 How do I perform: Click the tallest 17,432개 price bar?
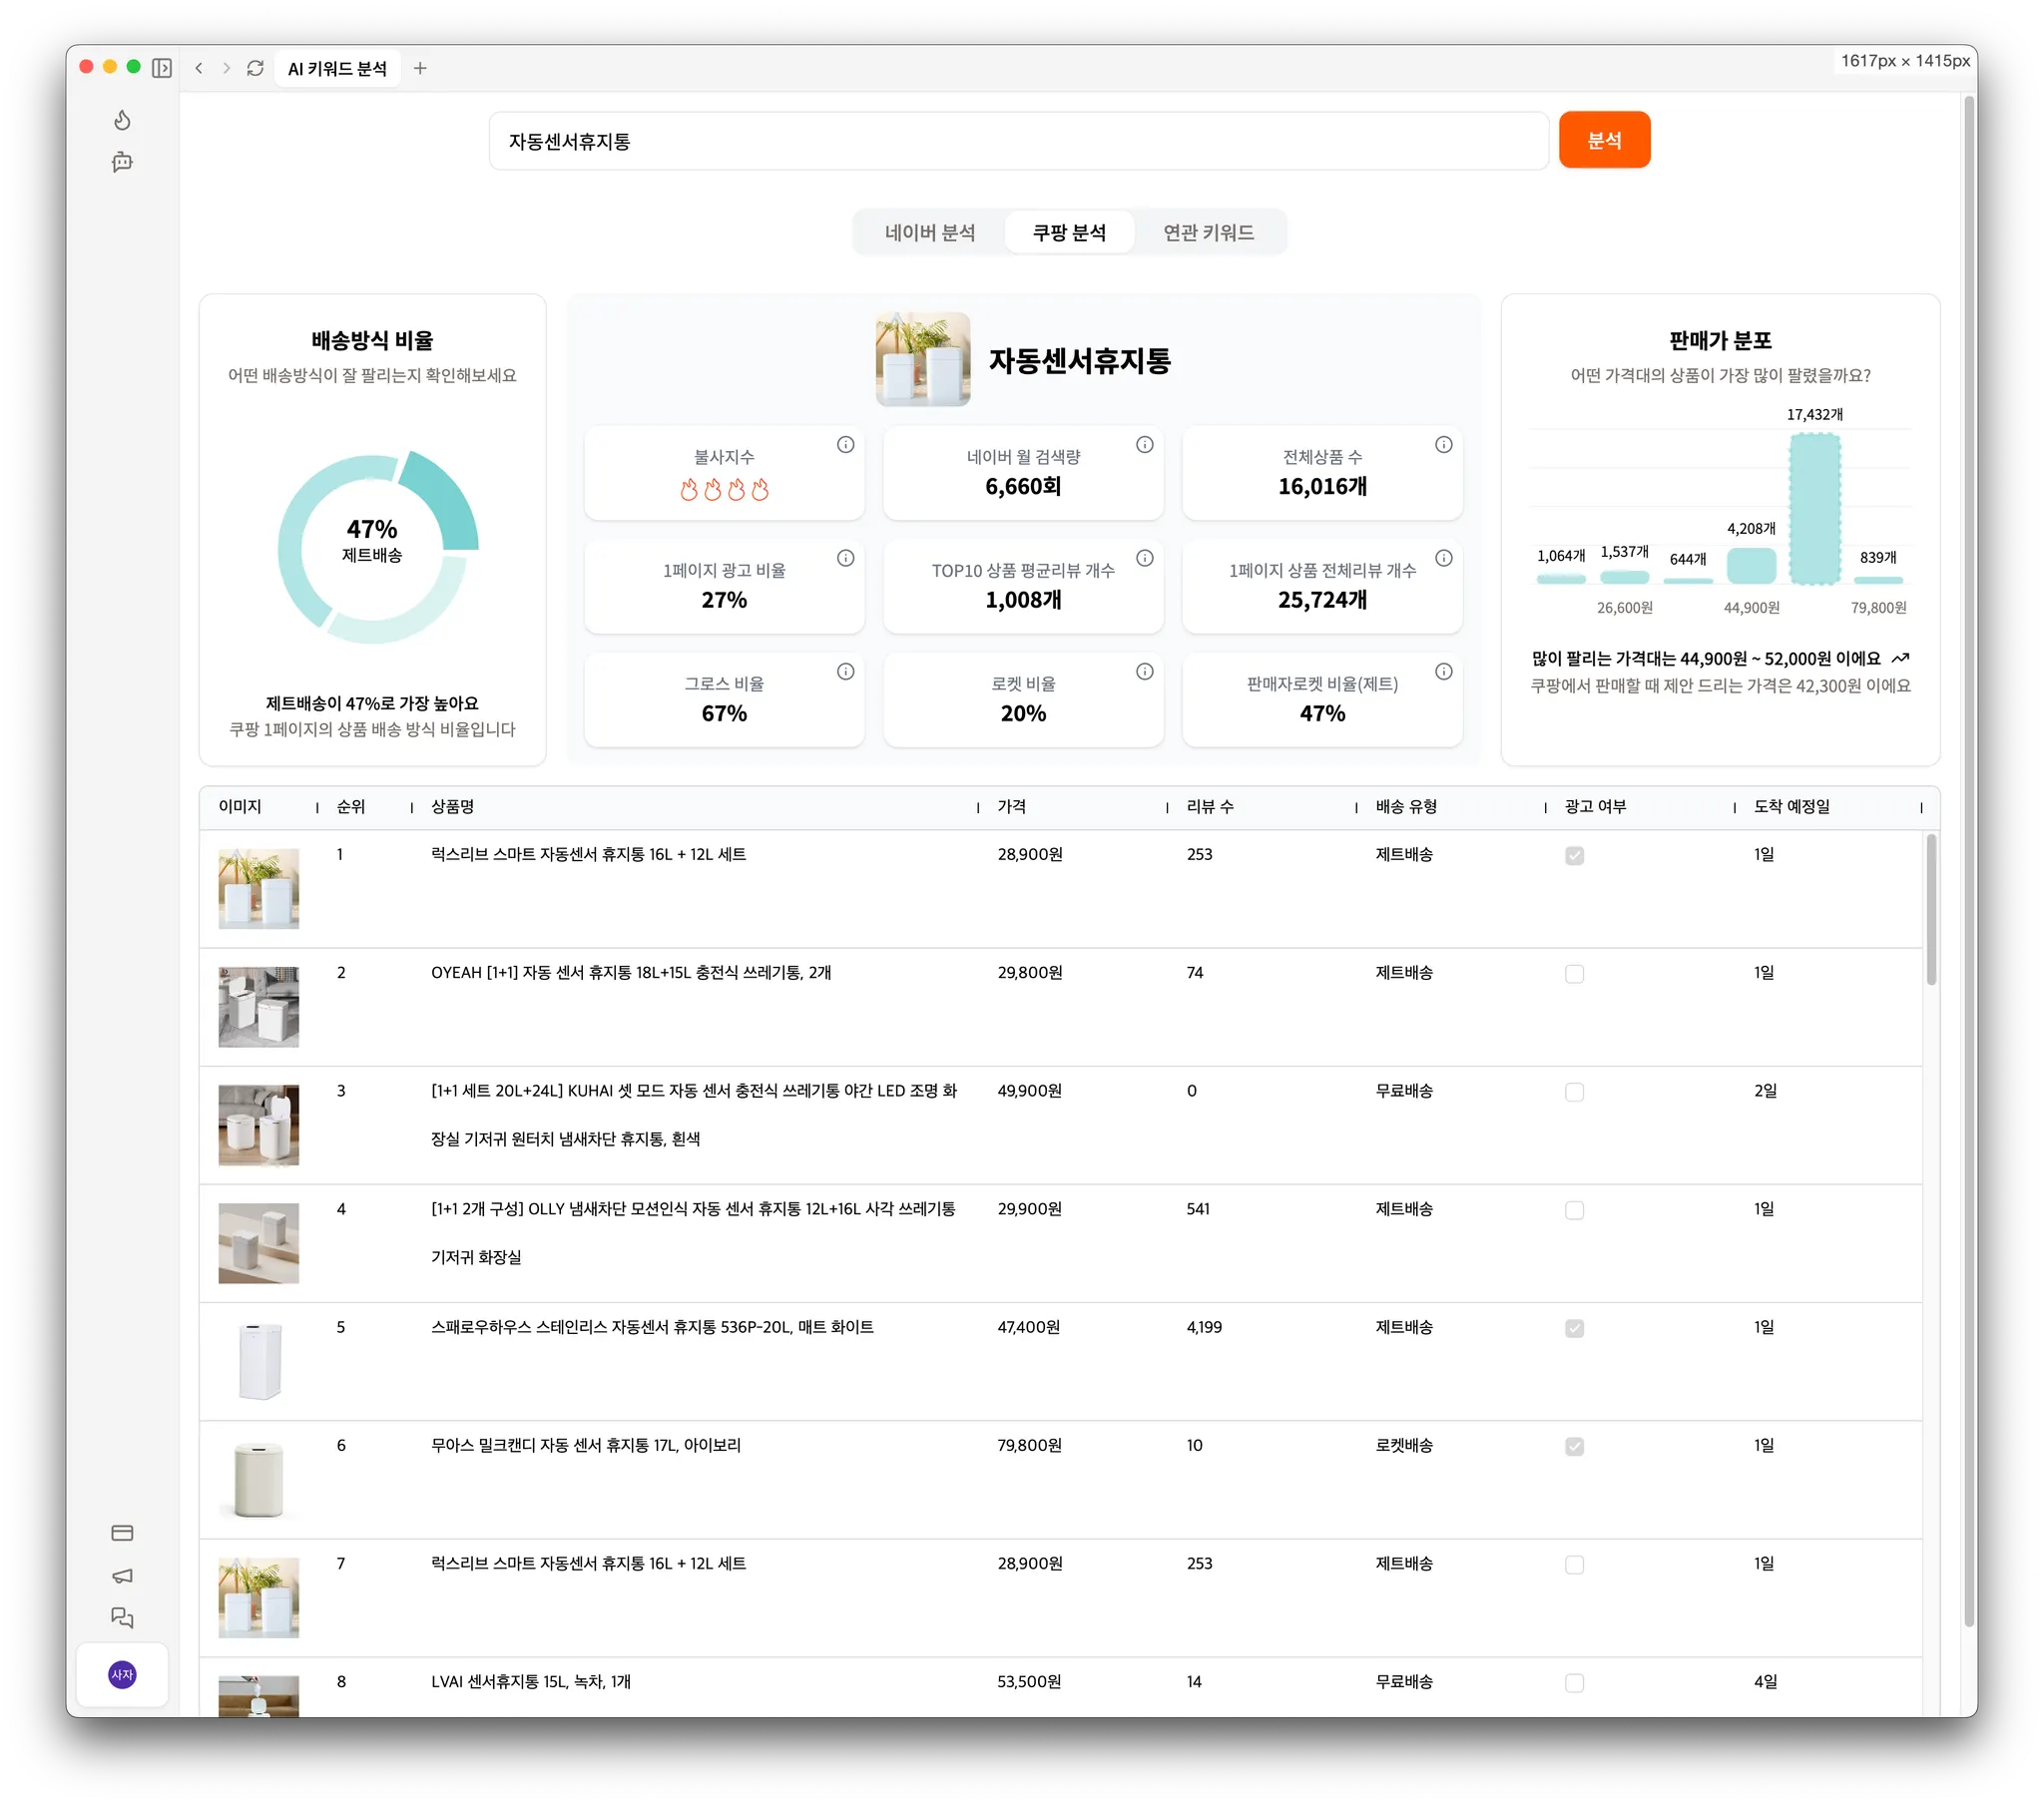(x=1814, y=508)
